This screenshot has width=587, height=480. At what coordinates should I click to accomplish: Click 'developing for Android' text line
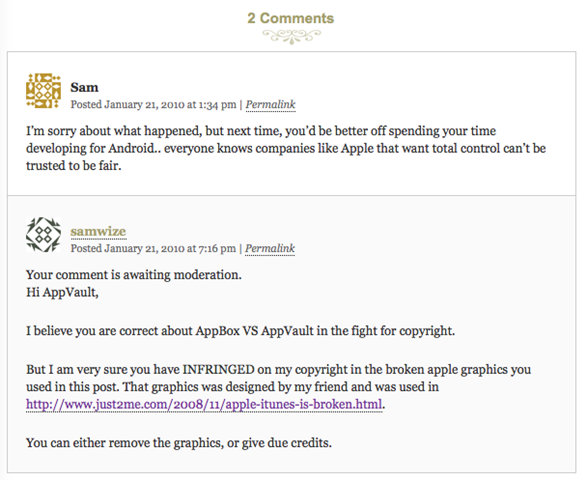[x=286, y=148]
